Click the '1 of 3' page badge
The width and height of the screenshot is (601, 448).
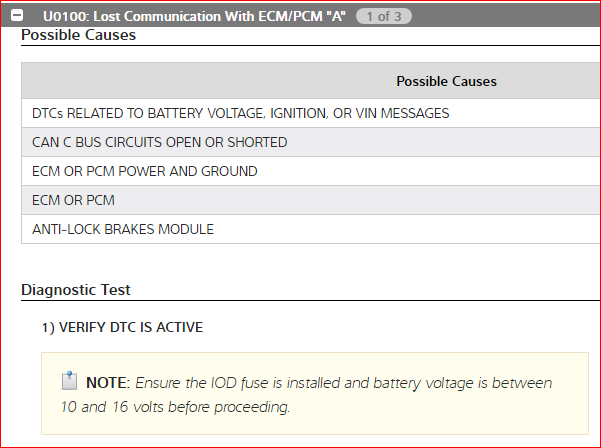pyautogui.click(x=384, y=17)
